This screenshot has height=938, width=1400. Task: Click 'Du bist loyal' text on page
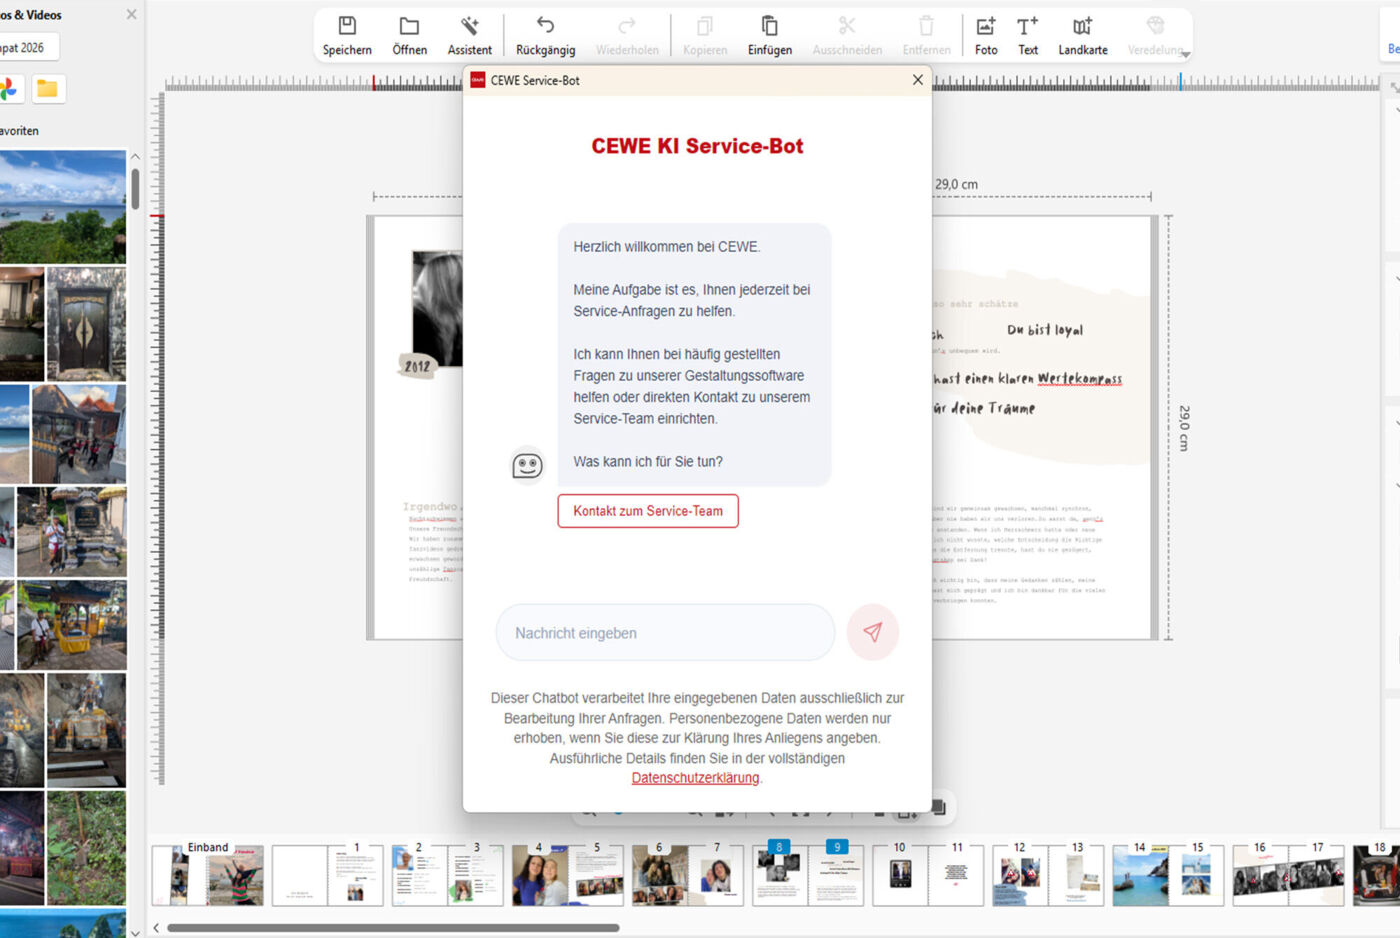(1044, 330)
